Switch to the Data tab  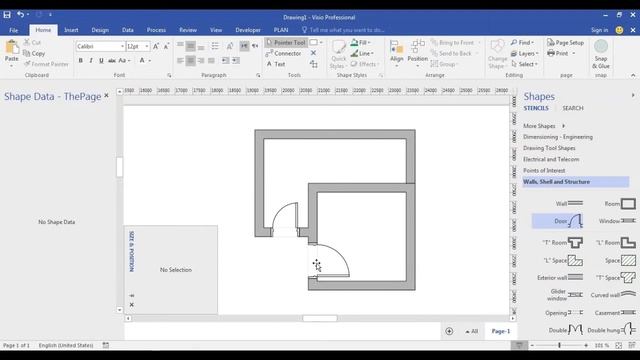128,30
